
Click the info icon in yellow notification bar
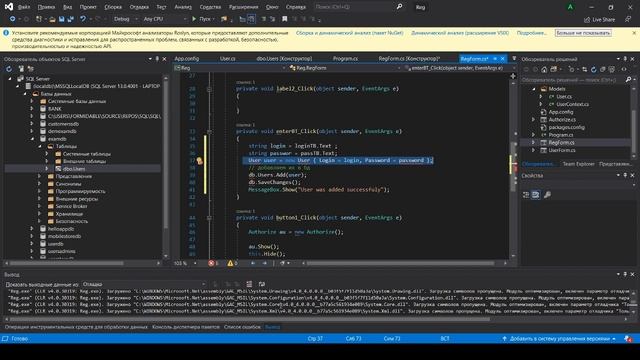coord(6,33)
